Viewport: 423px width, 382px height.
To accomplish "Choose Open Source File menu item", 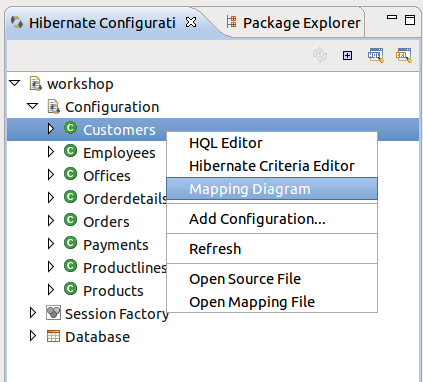I will coord(272,279).
